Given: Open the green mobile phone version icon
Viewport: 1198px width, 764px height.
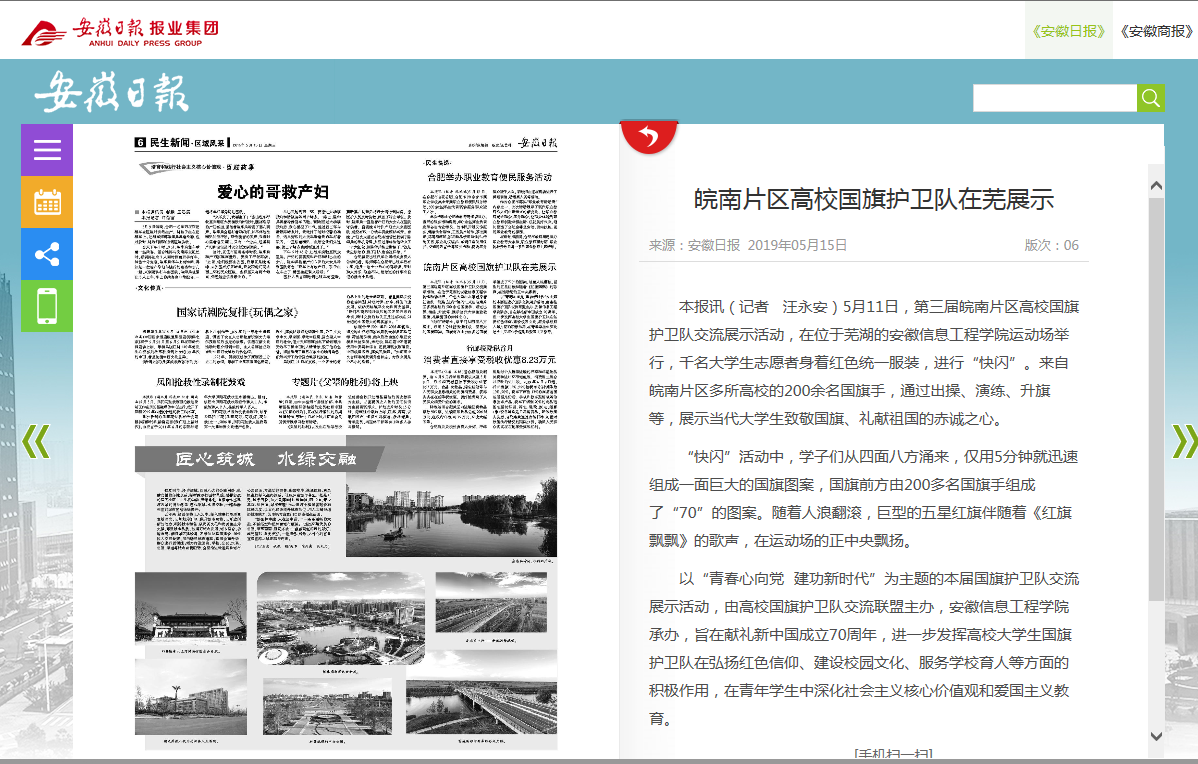Looking at the screenshot, I should pos(47,306).
